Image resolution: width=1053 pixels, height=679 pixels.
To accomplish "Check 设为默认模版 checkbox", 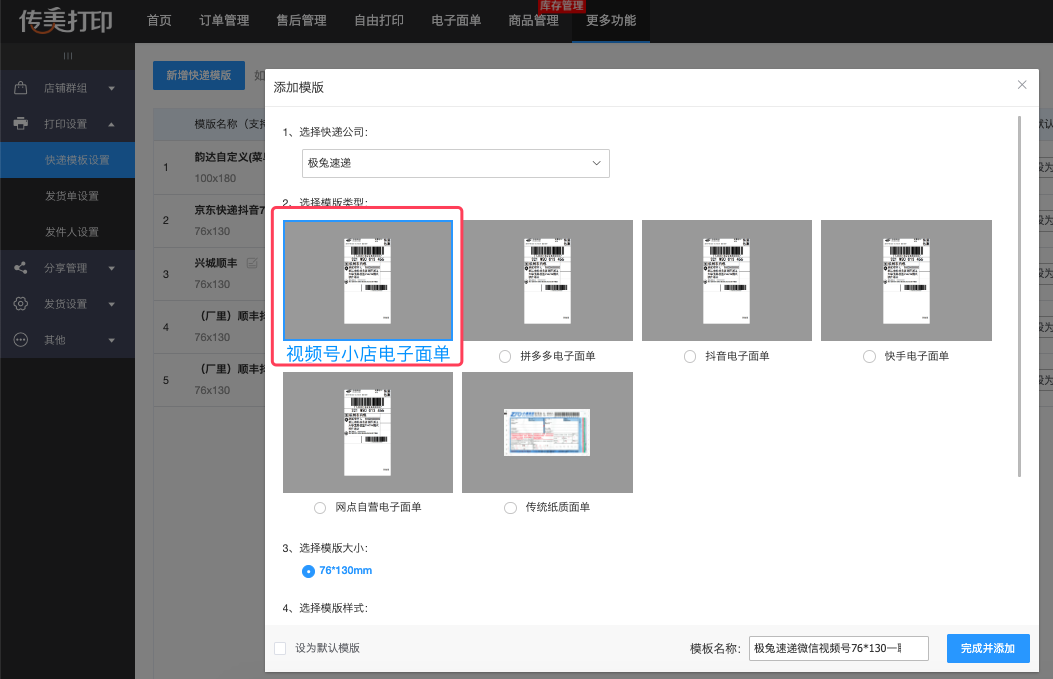I will [280, 648].
